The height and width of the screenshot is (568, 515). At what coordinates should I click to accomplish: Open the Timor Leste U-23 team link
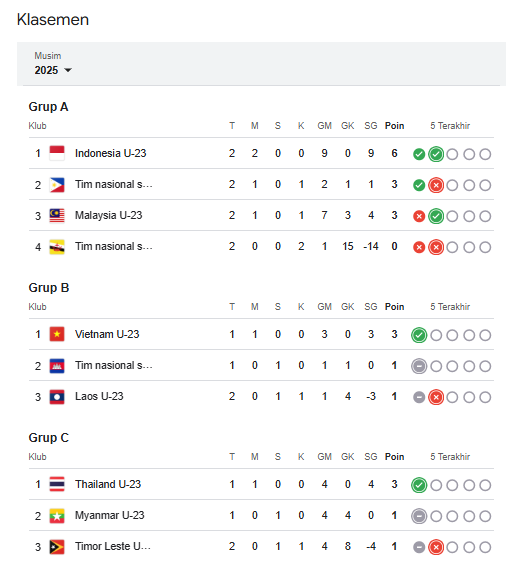click(113, 546)
